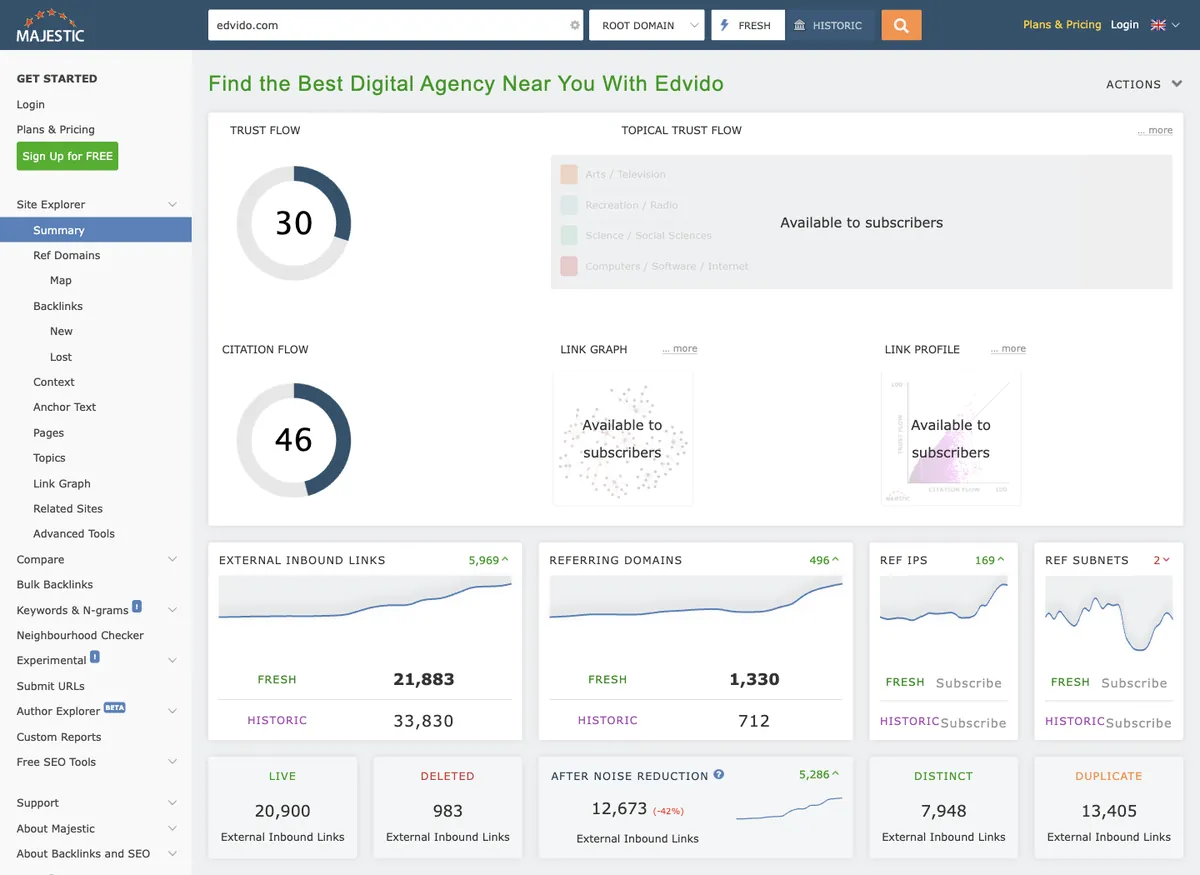Screen dimensions: 1200x875
Task: Click more link beside Link Profile
Action: tap(1008, 349)
